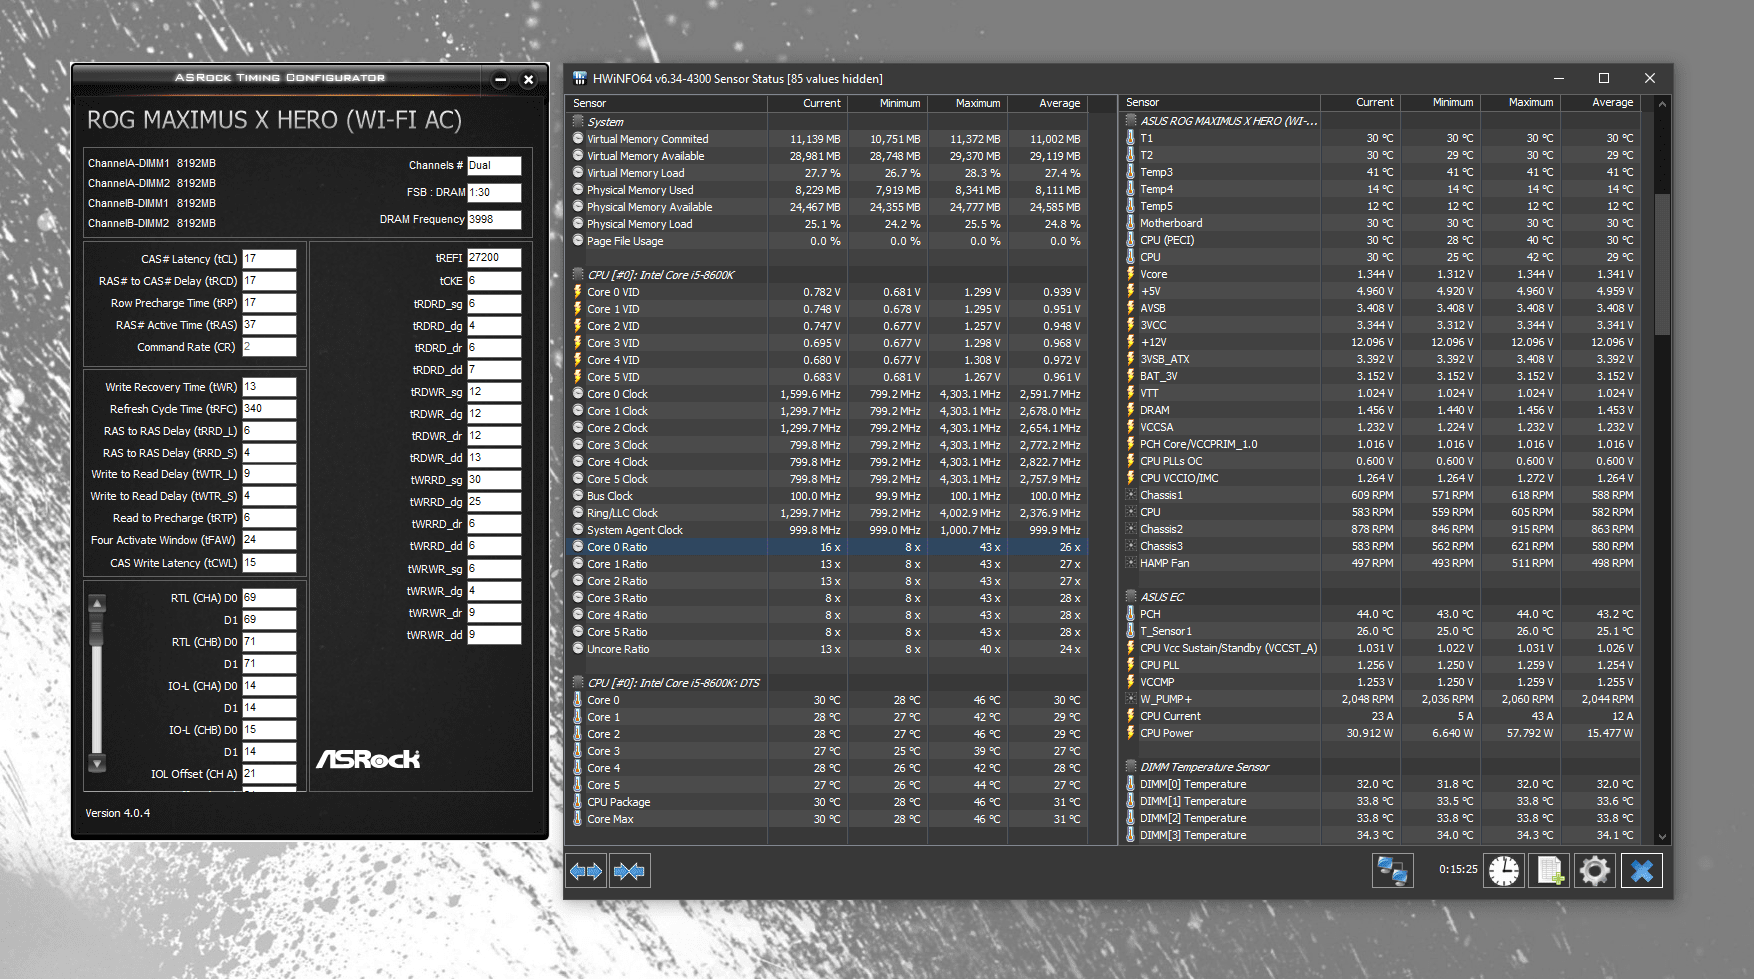Screen dimensions: 1754x979
Task: Click the Core 0 VID lightning bolt icon
Action: [x=578, y=292]
